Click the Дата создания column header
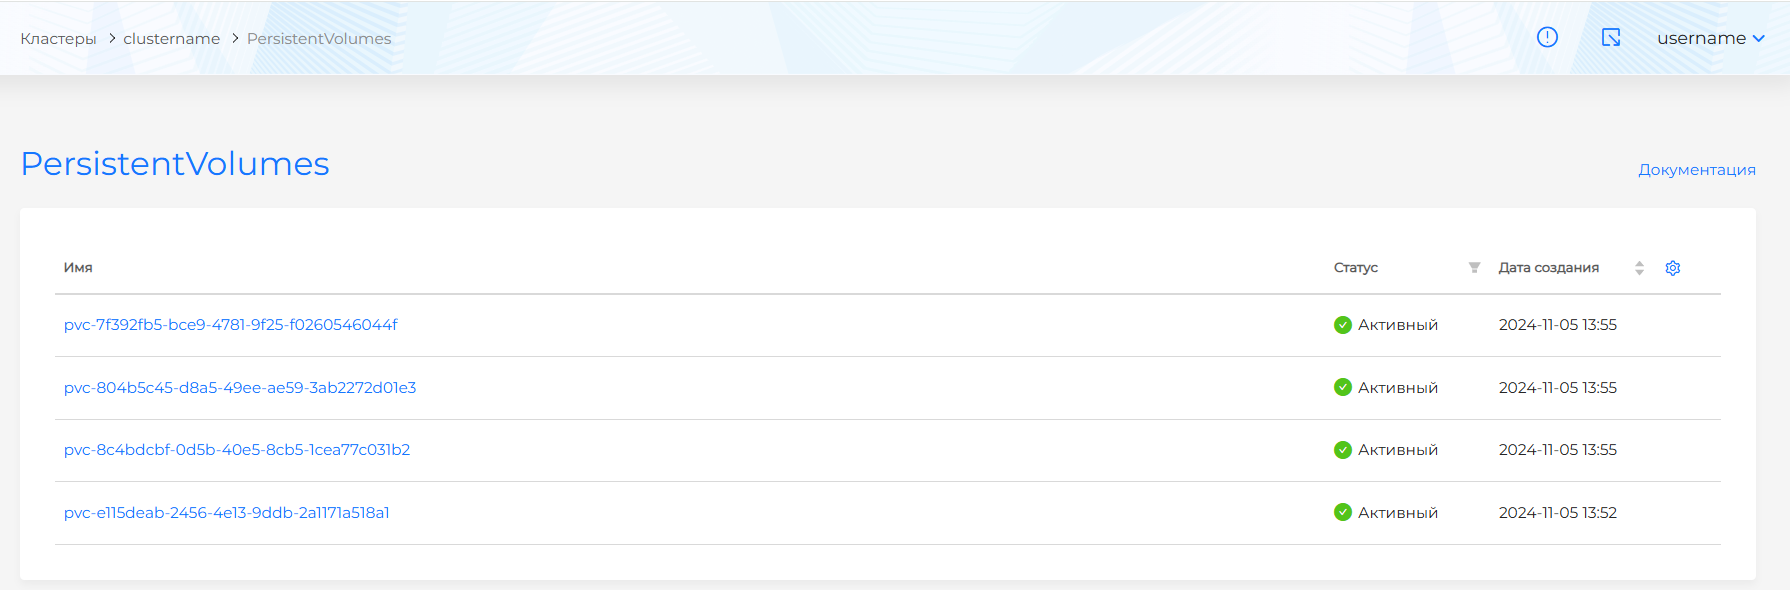The width and height of the screenshot is (1790, 590). click(1548, 268)
